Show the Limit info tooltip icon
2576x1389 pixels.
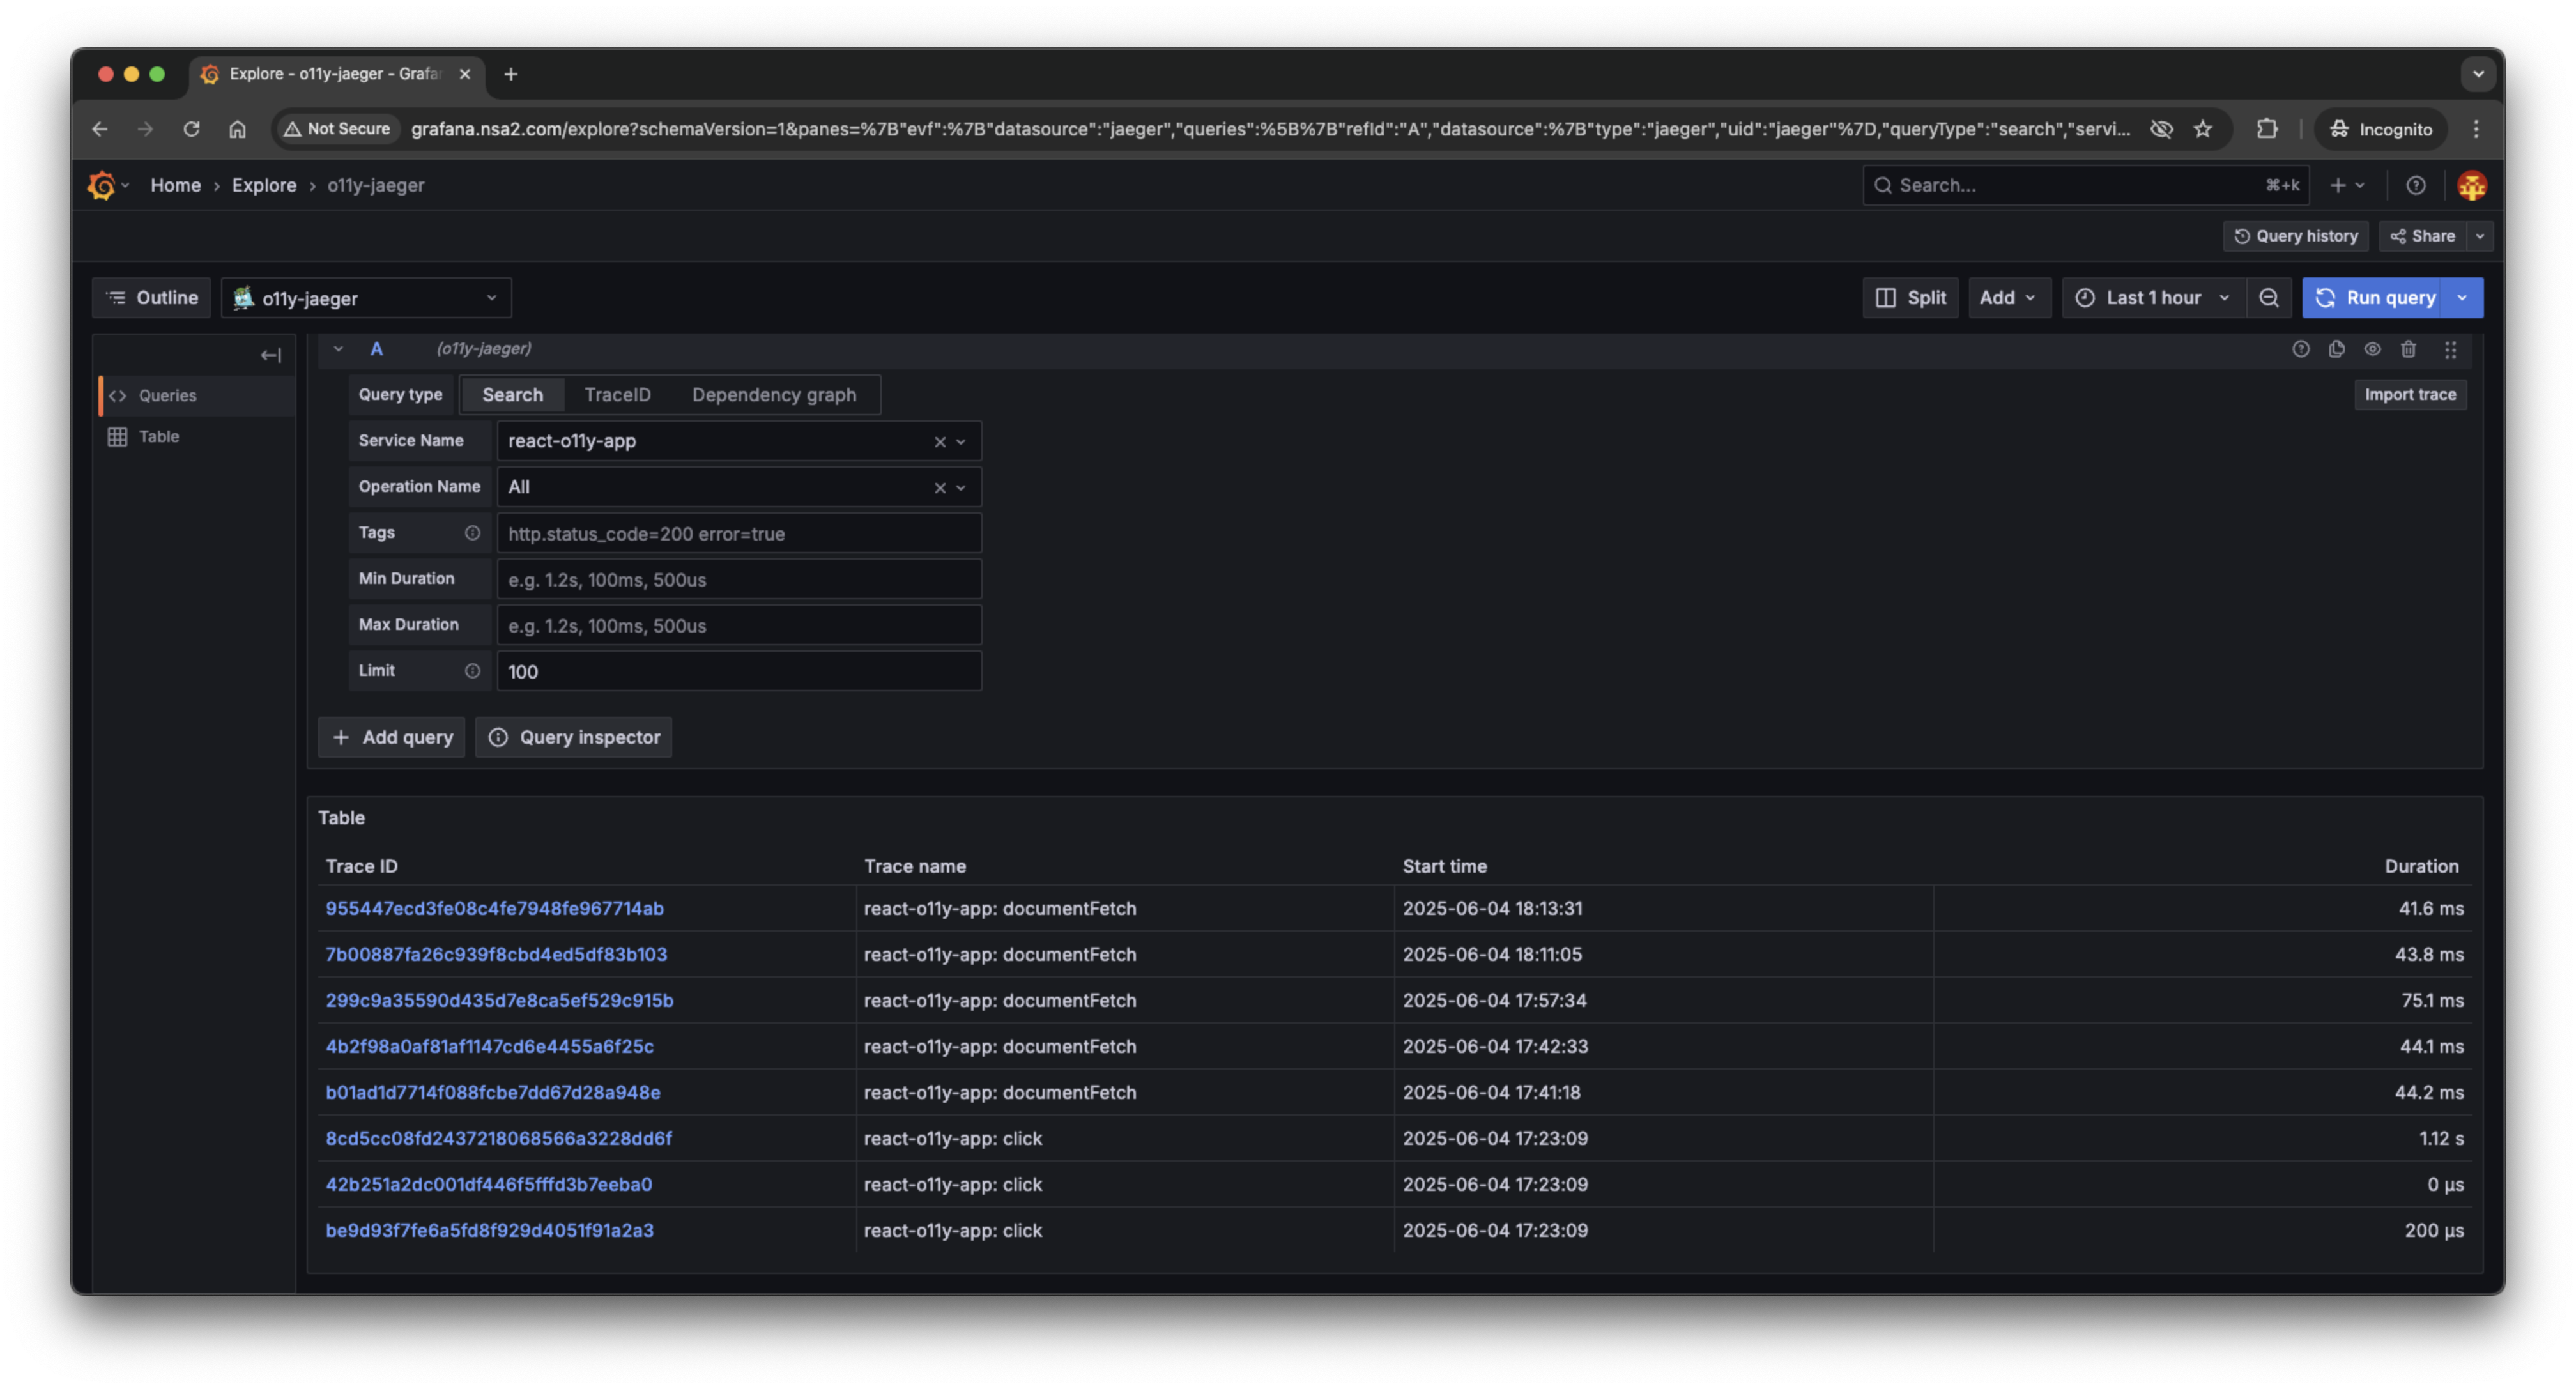(x=472, y=671)
